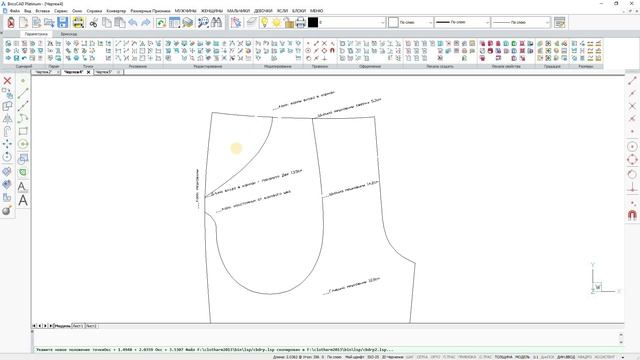Open the МУЖЧИНЫ menu
The width and height of the screenshot is (640, 360).
(185, 11)
